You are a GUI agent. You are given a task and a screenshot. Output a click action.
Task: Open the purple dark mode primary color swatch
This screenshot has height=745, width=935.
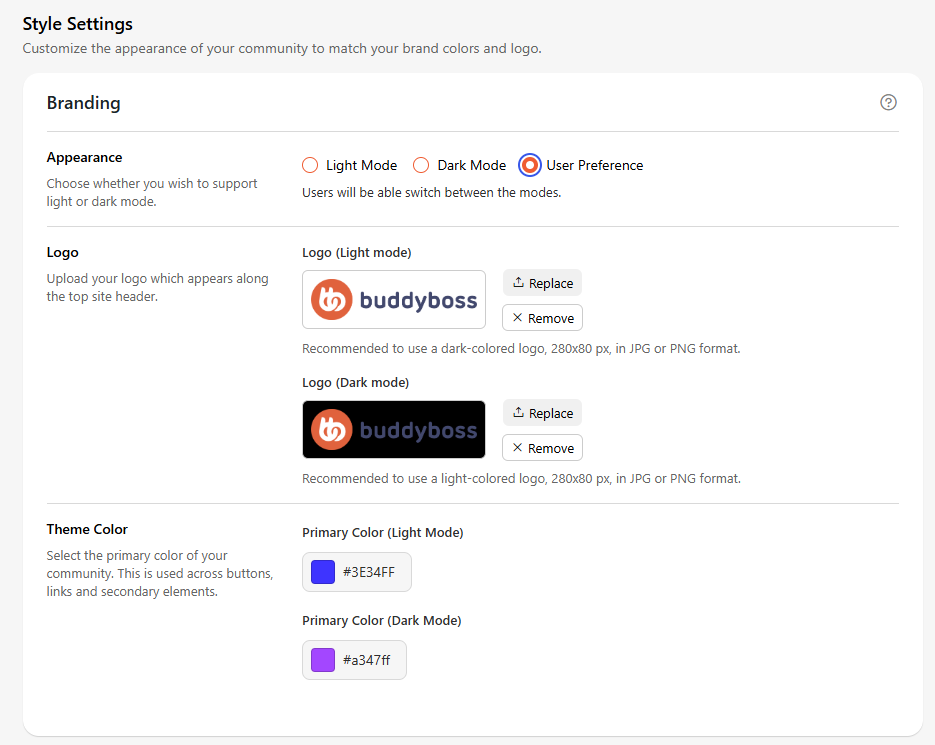323,660
